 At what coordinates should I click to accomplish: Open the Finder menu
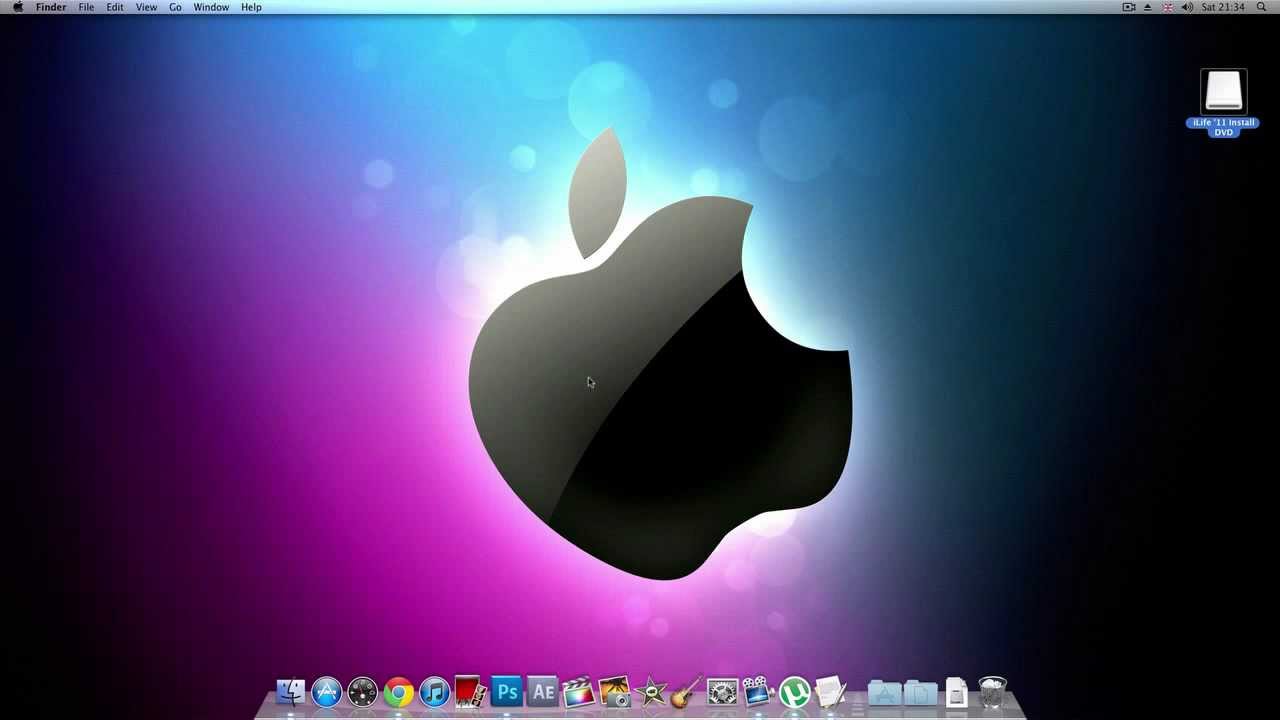point(51,7)
